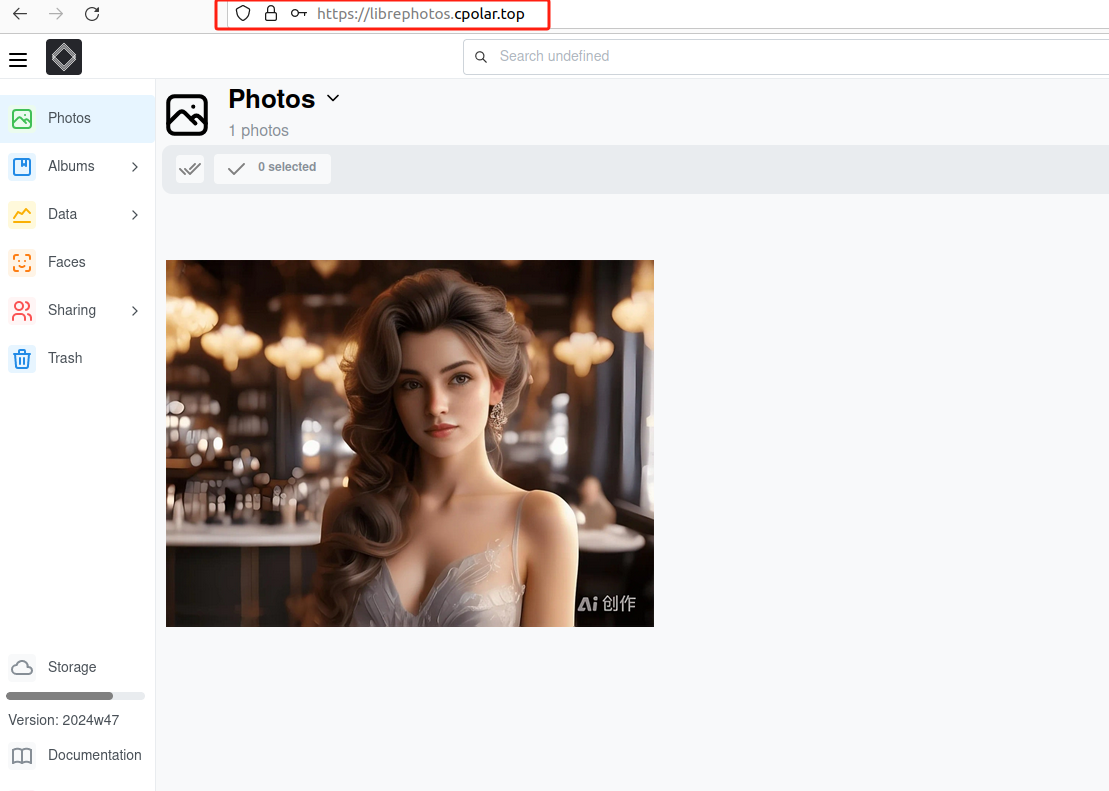Image resolution: width=1109 pixels, height=791 pixels.
Task: Expand the Sharing submenu chevron
Action: (135, 311)
